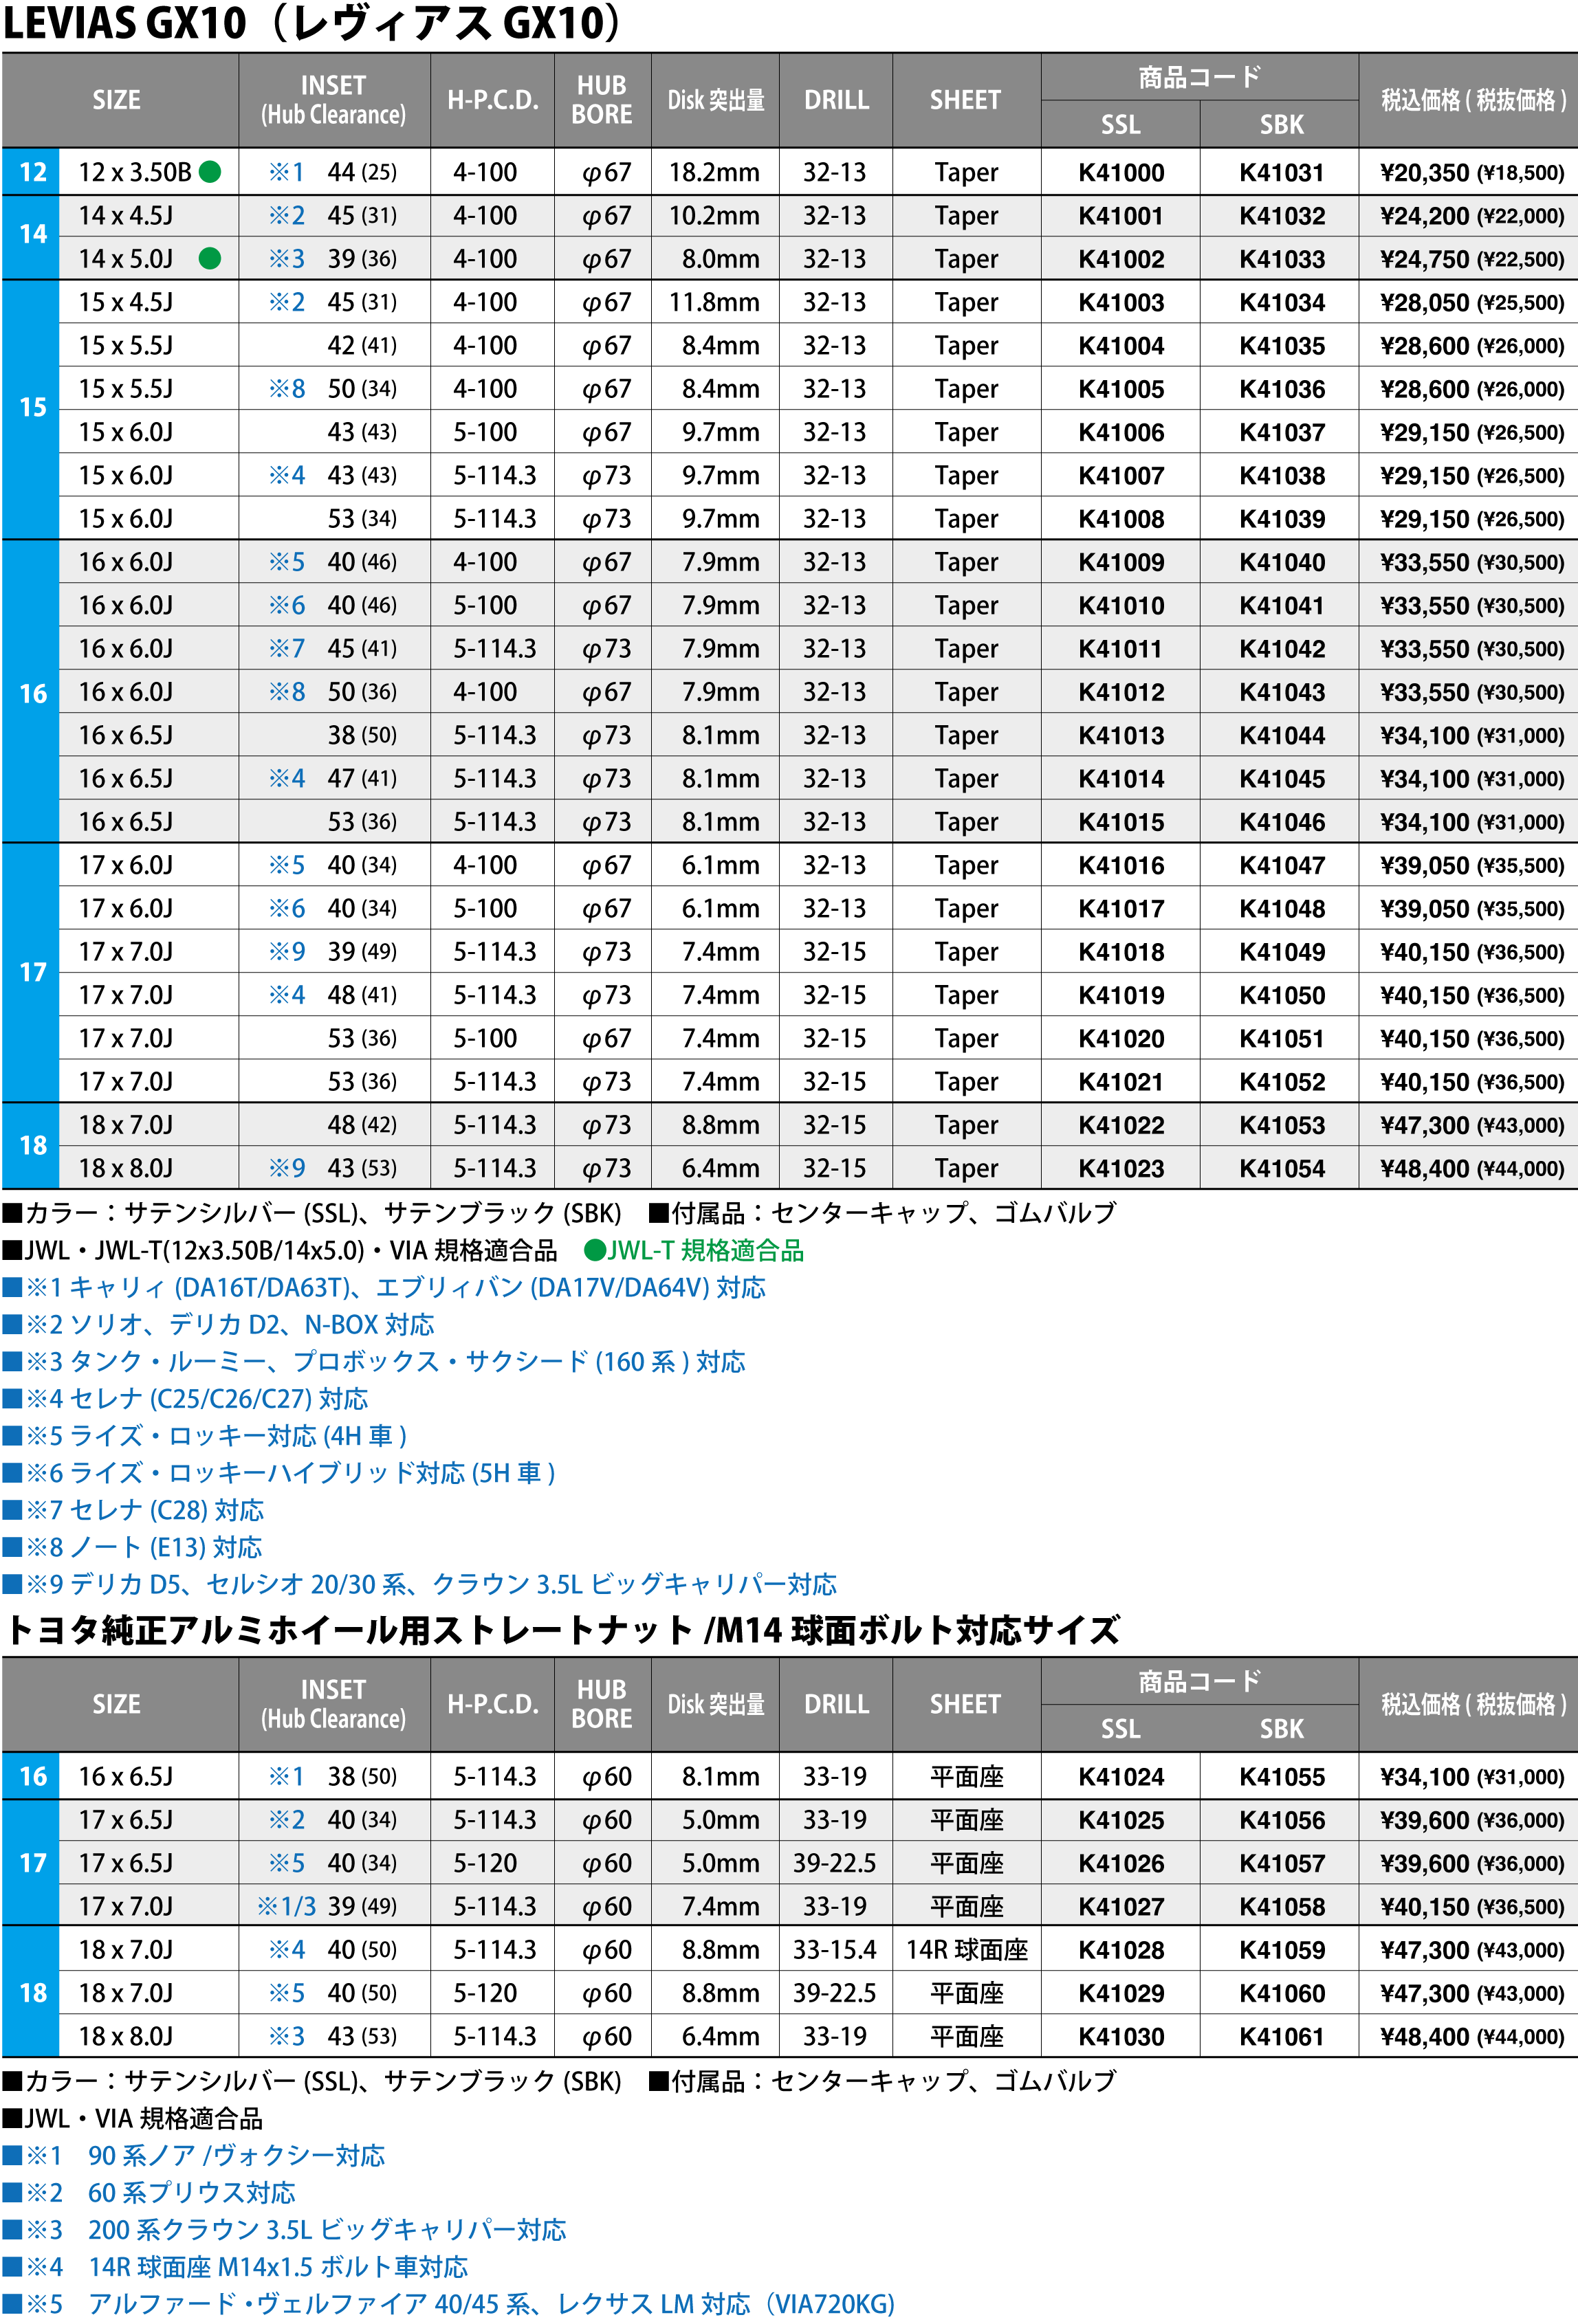Select product code K41031
Image resolution: width=1578 pixels, height=2324 pixels.
pyautogui.click(x=1282, y=173)
